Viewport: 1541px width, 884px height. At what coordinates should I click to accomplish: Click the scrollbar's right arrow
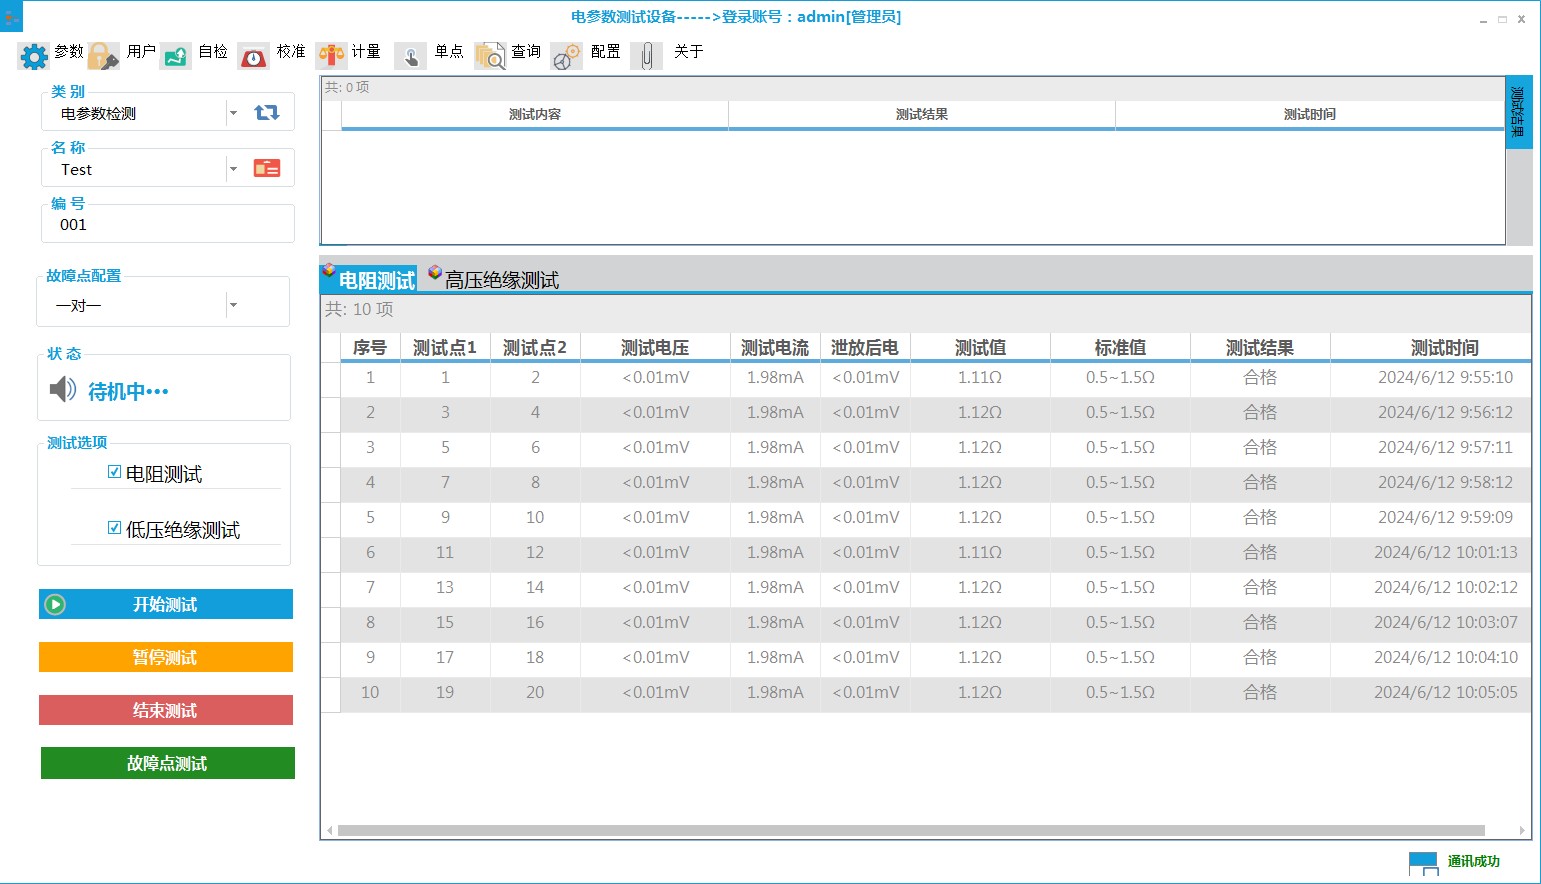click(x=1522, y=830)
